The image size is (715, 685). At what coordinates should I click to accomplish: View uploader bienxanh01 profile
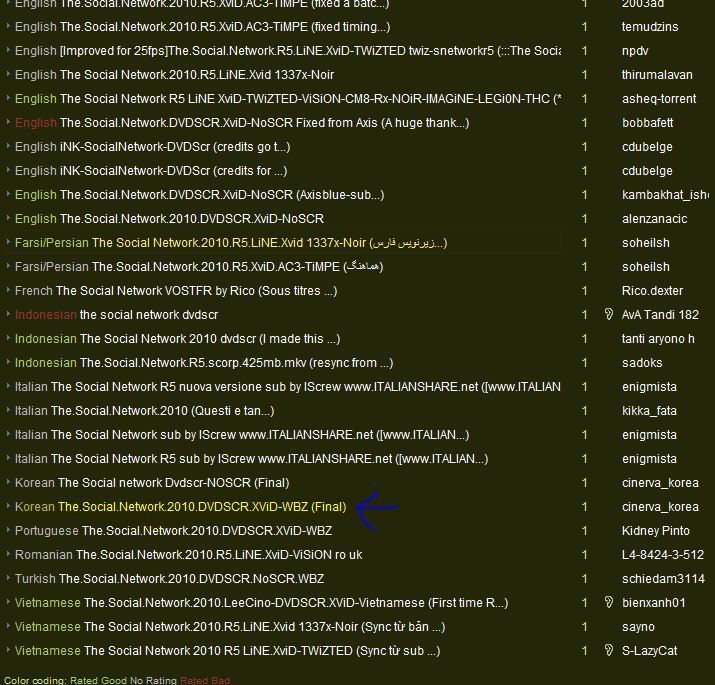coord(653,603)
